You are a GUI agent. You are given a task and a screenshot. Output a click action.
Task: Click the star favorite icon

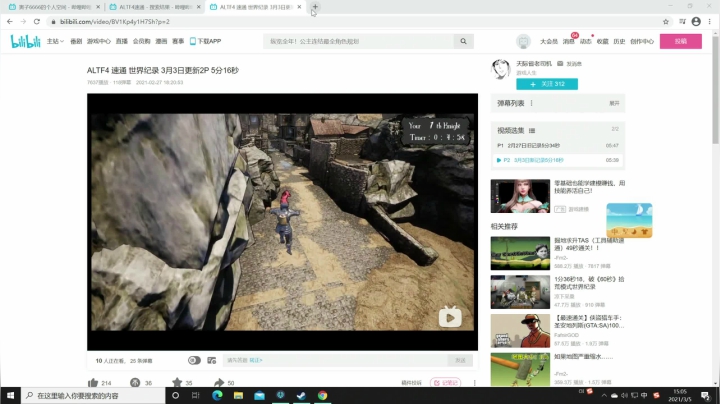pyautogui.click(x=177, y=382)
